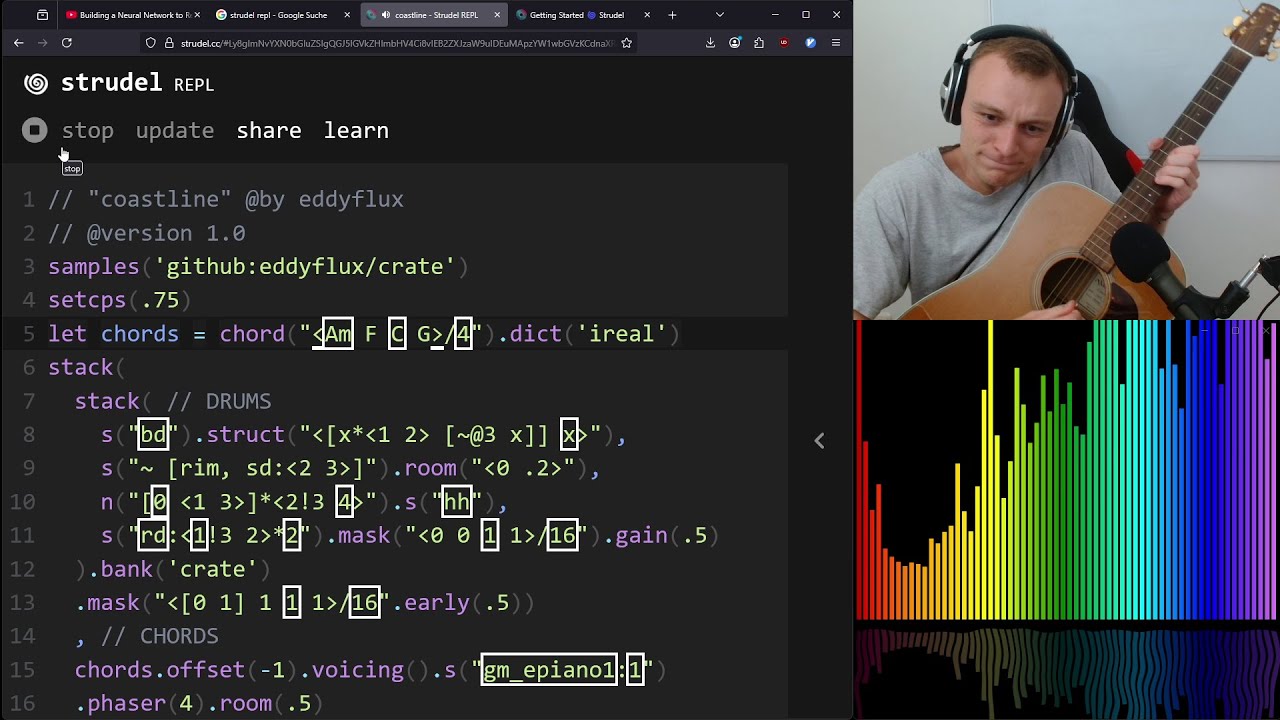Click the webcam video of guitarist

(1066, 160)
